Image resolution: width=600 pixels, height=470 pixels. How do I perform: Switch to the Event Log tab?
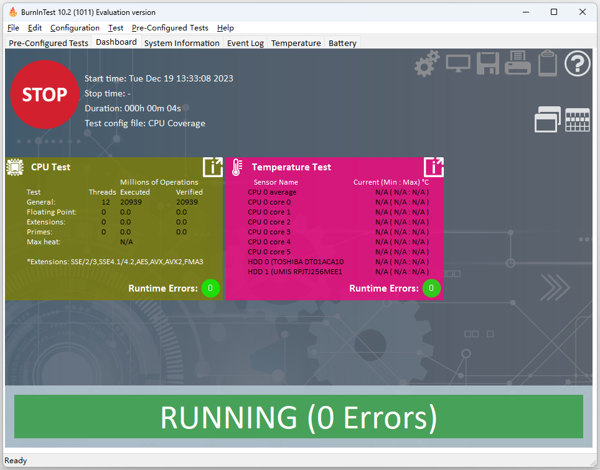coord(245,43)
